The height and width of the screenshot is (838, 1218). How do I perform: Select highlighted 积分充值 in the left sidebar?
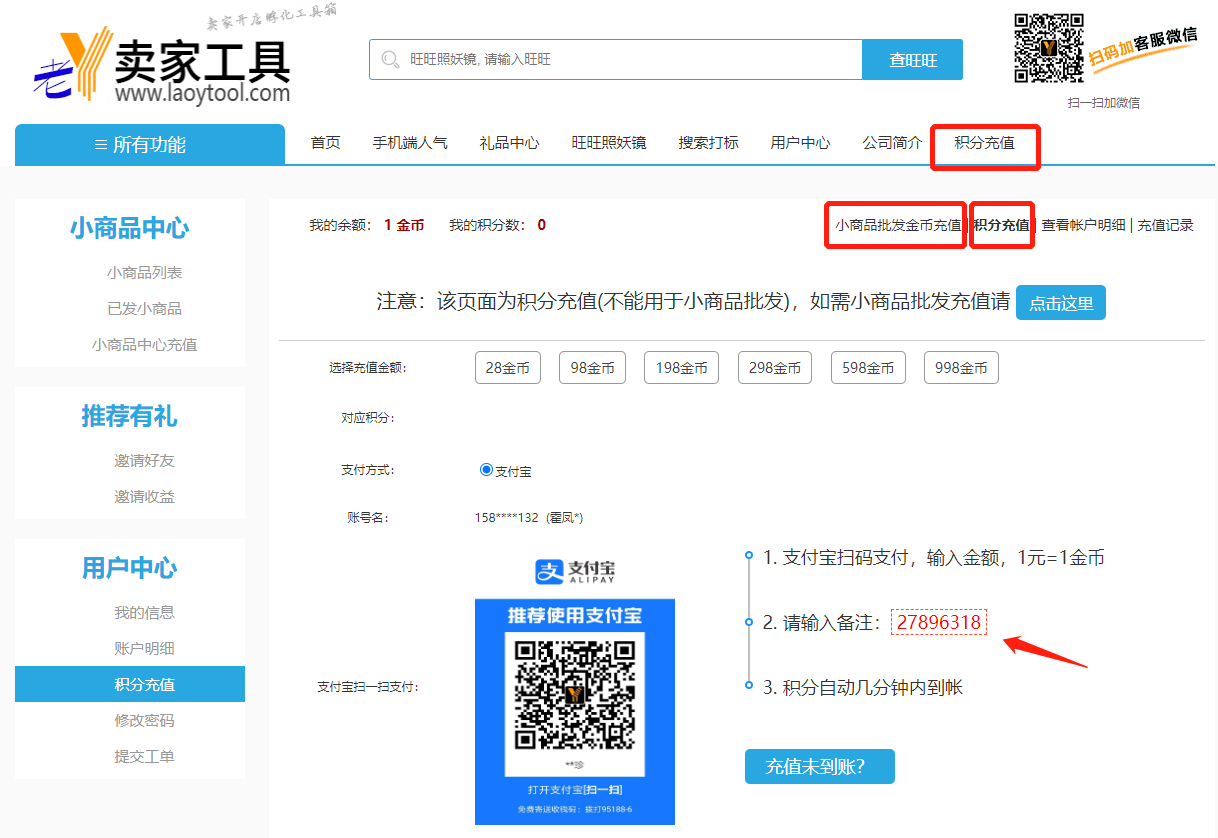(130, 685)
